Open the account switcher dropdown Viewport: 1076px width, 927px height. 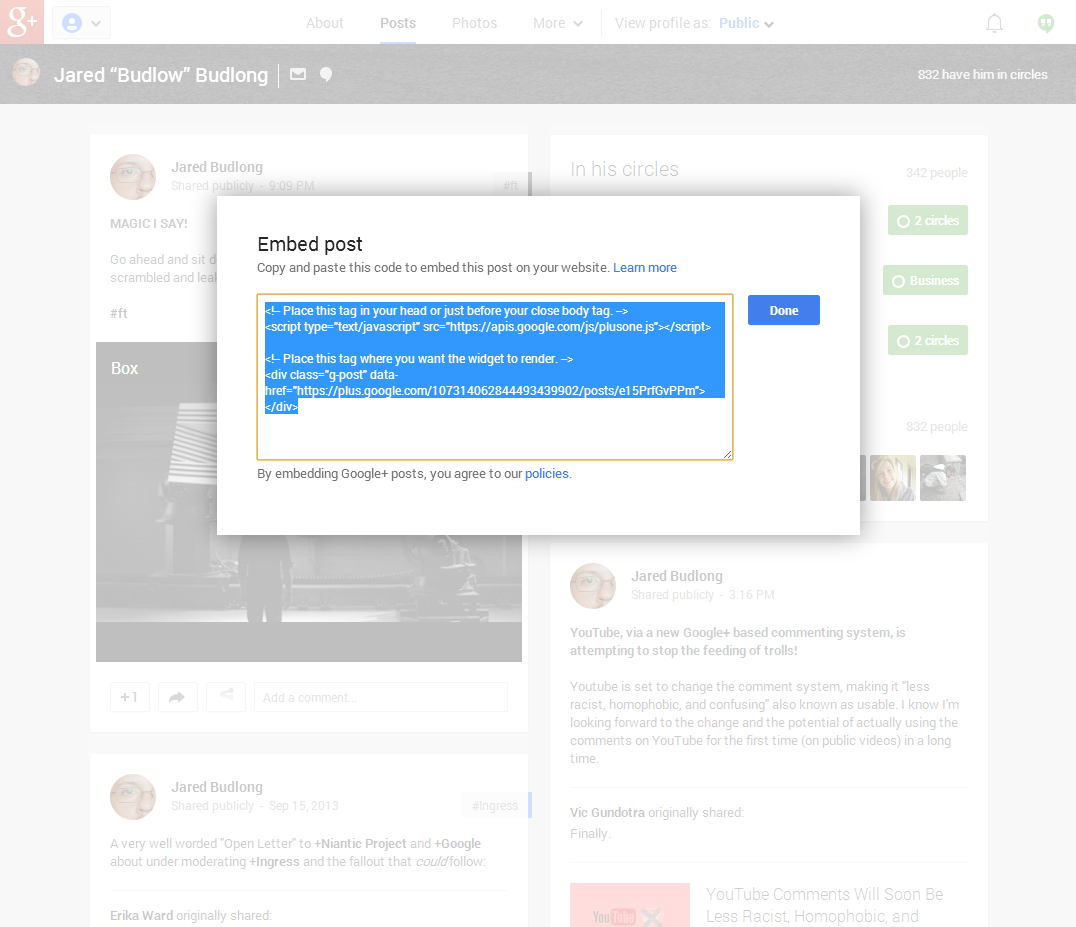[x=81, y=23]
